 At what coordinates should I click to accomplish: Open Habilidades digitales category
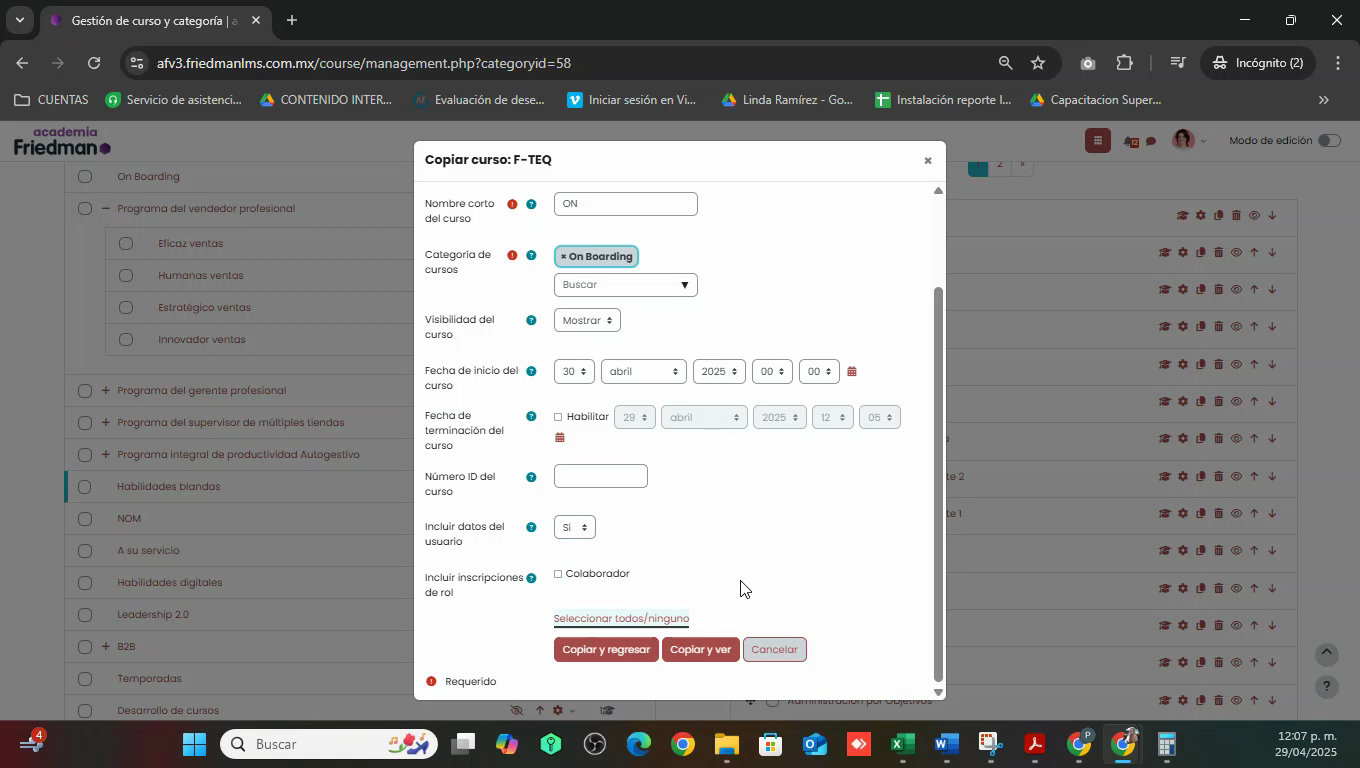point(169,583)
